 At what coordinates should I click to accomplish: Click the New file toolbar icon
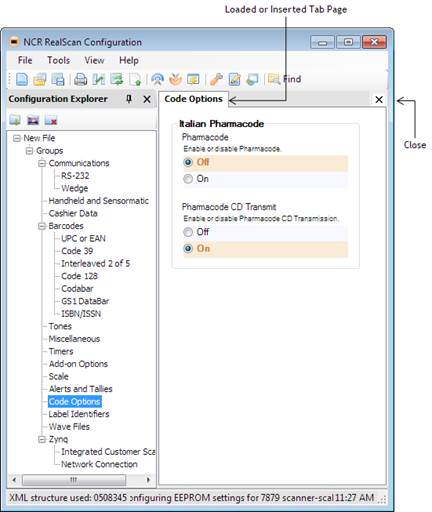[x=22, y=79]
